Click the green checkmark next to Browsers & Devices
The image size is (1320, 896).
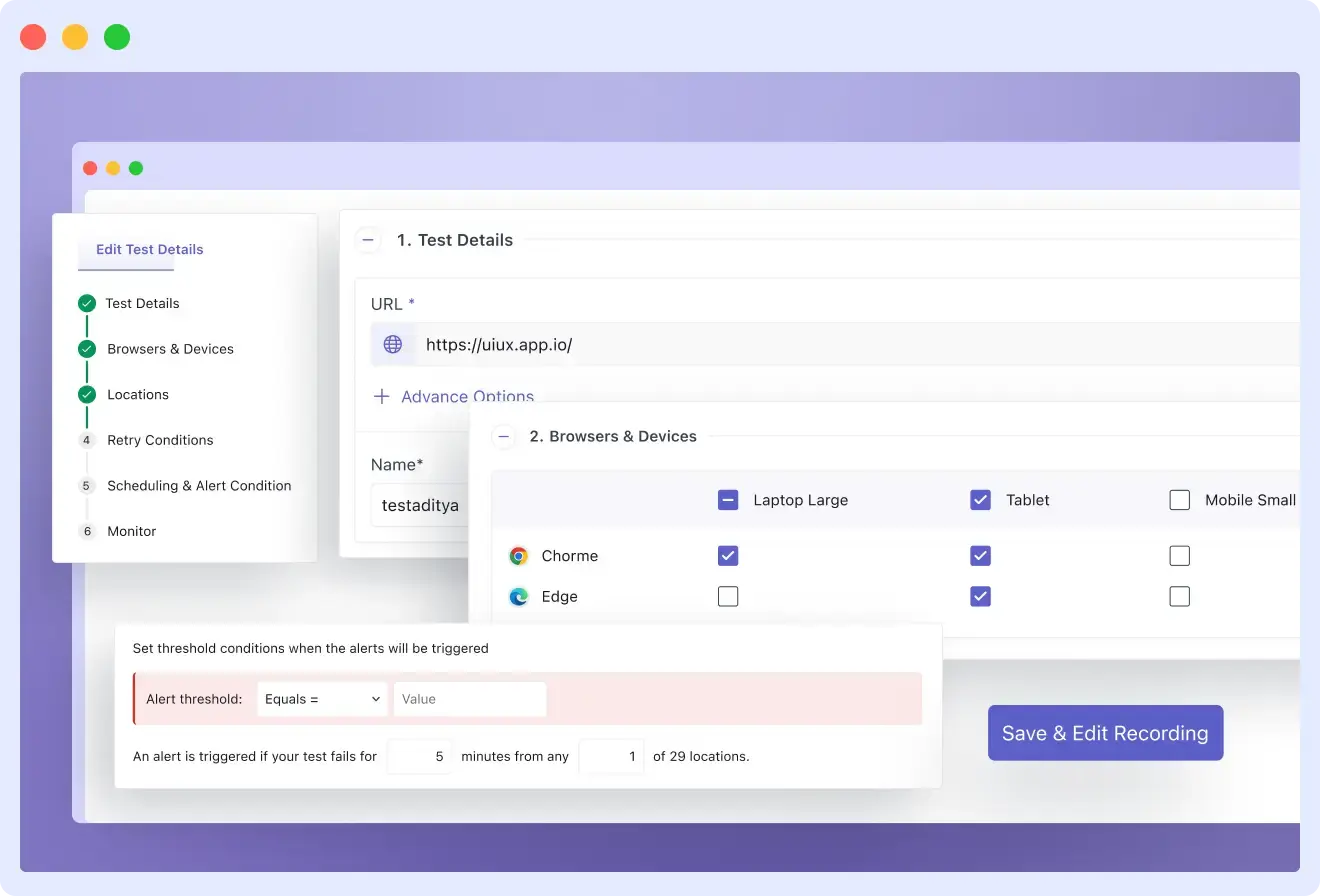point(86,348)
